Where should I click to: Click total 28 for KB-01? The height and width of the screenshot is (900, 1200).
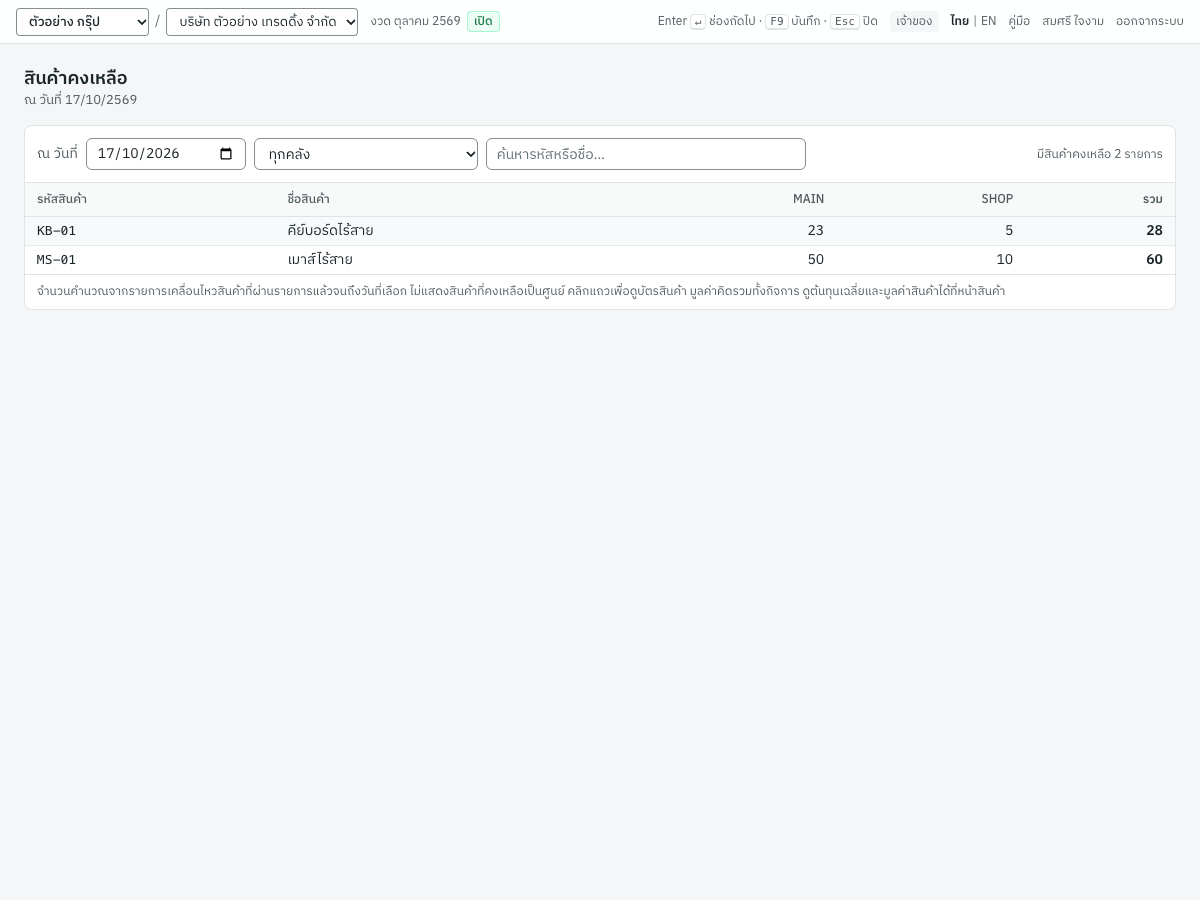tap(1154, 231)
